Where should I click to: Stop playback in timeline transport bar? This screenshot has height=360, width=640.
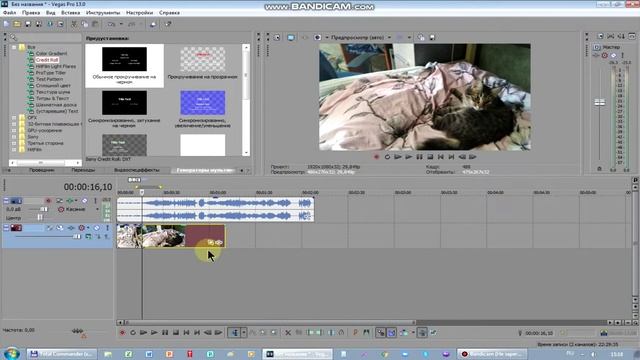coord(176,333)
